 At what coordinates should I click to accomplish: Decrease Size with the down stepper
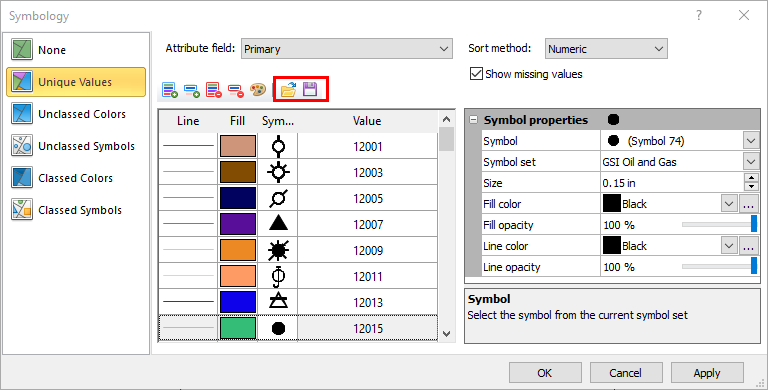(x=751, y=187)
